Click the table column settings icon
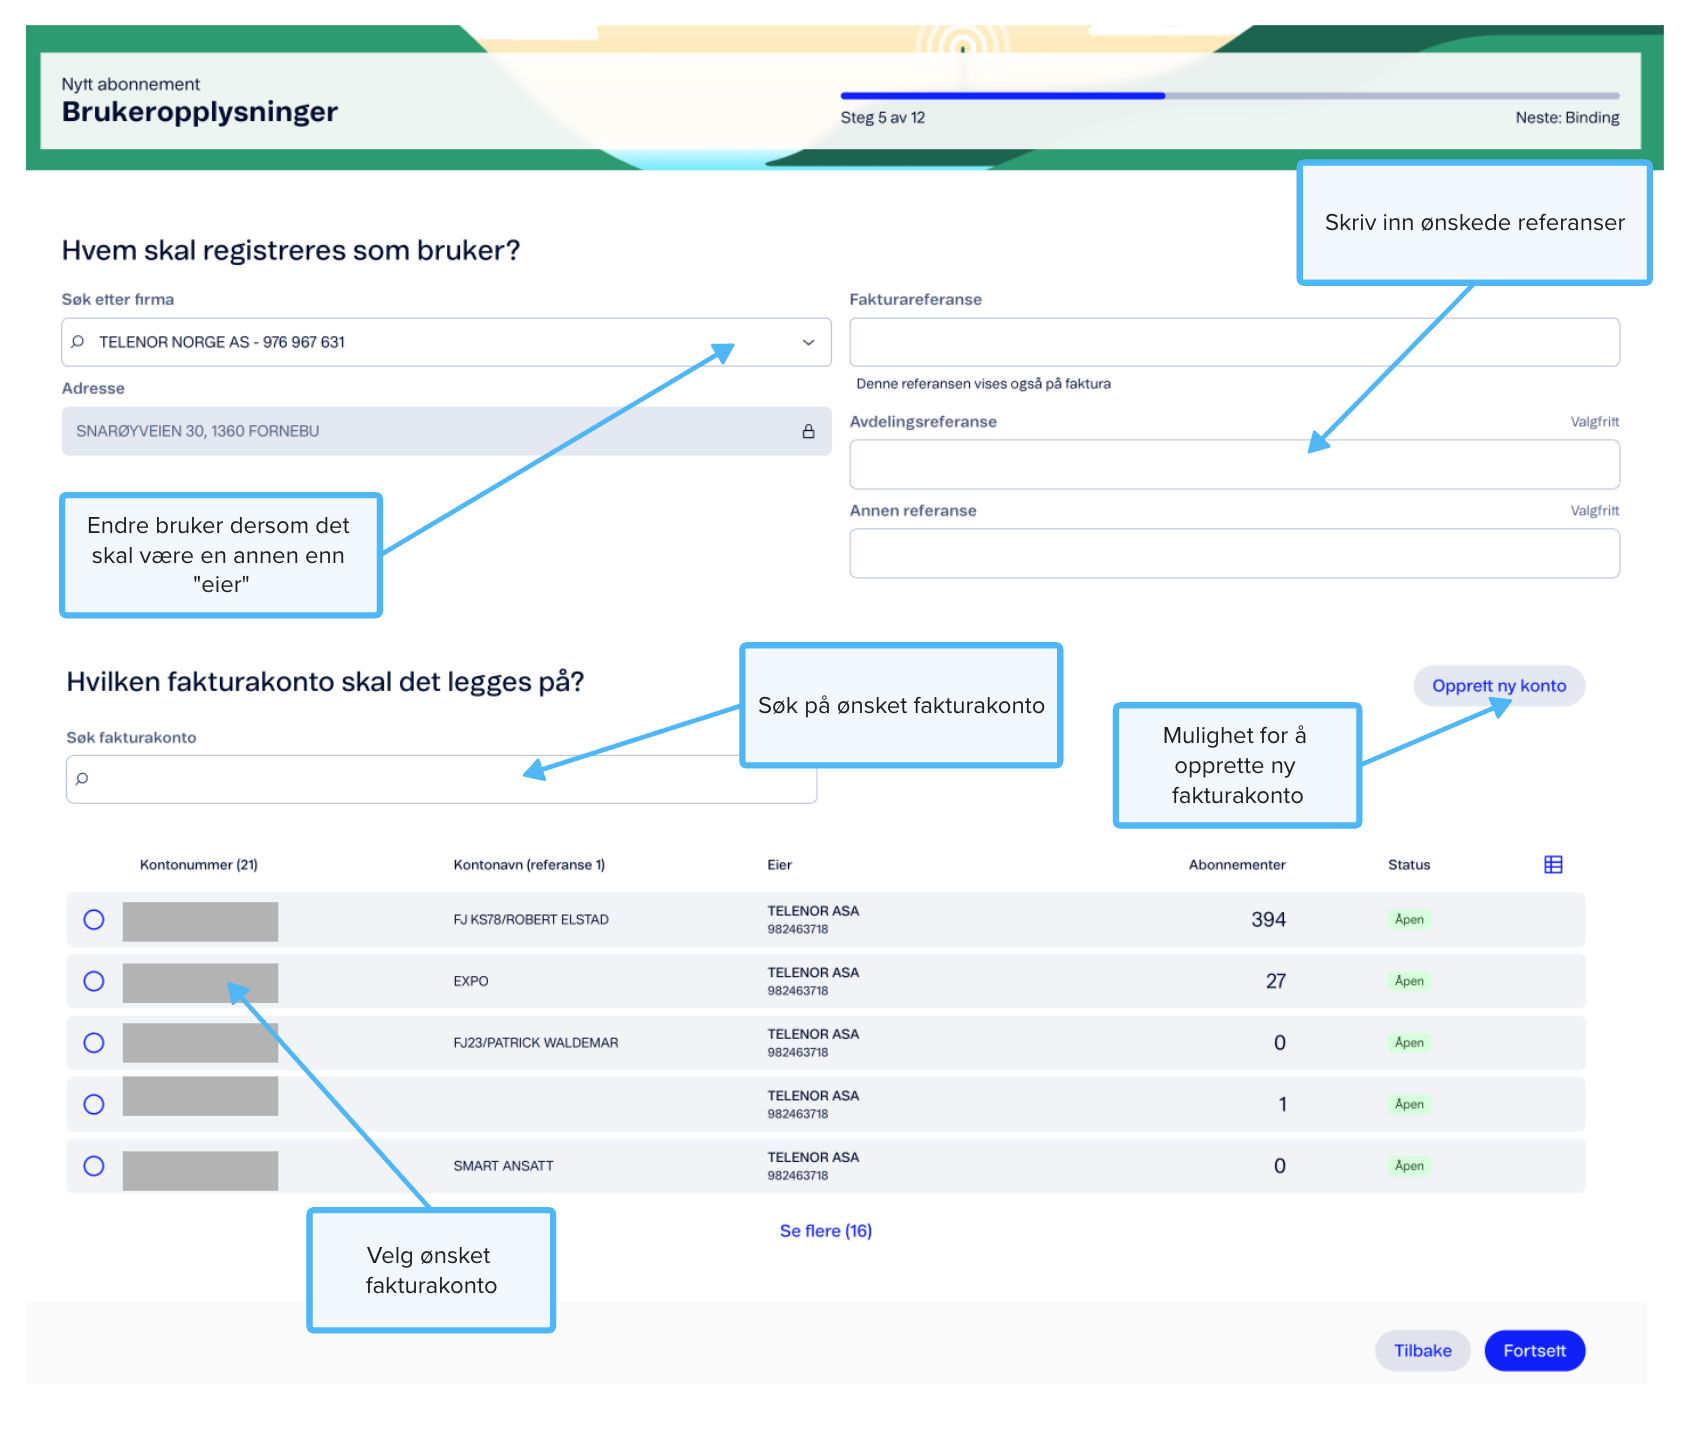The width and height of the screenshot is (1694, 1442). 1552,865
